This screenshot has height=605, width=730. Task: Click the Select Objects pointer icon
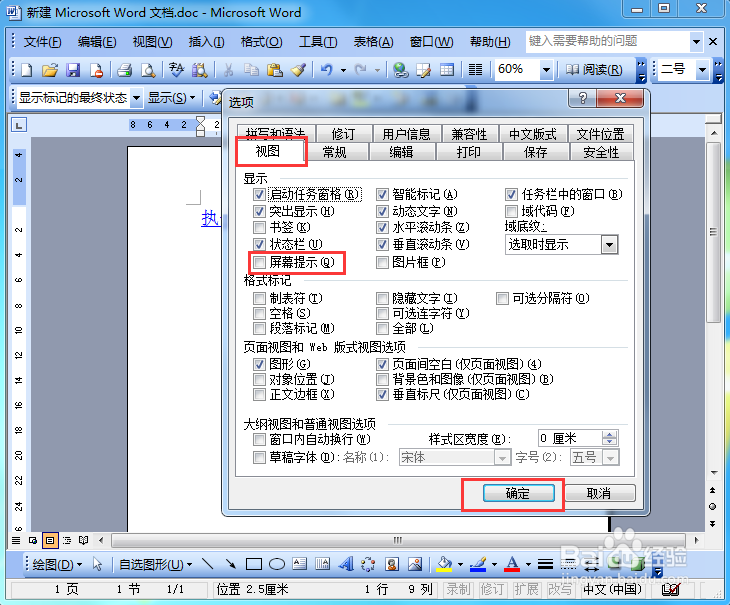tap(97, 565)
